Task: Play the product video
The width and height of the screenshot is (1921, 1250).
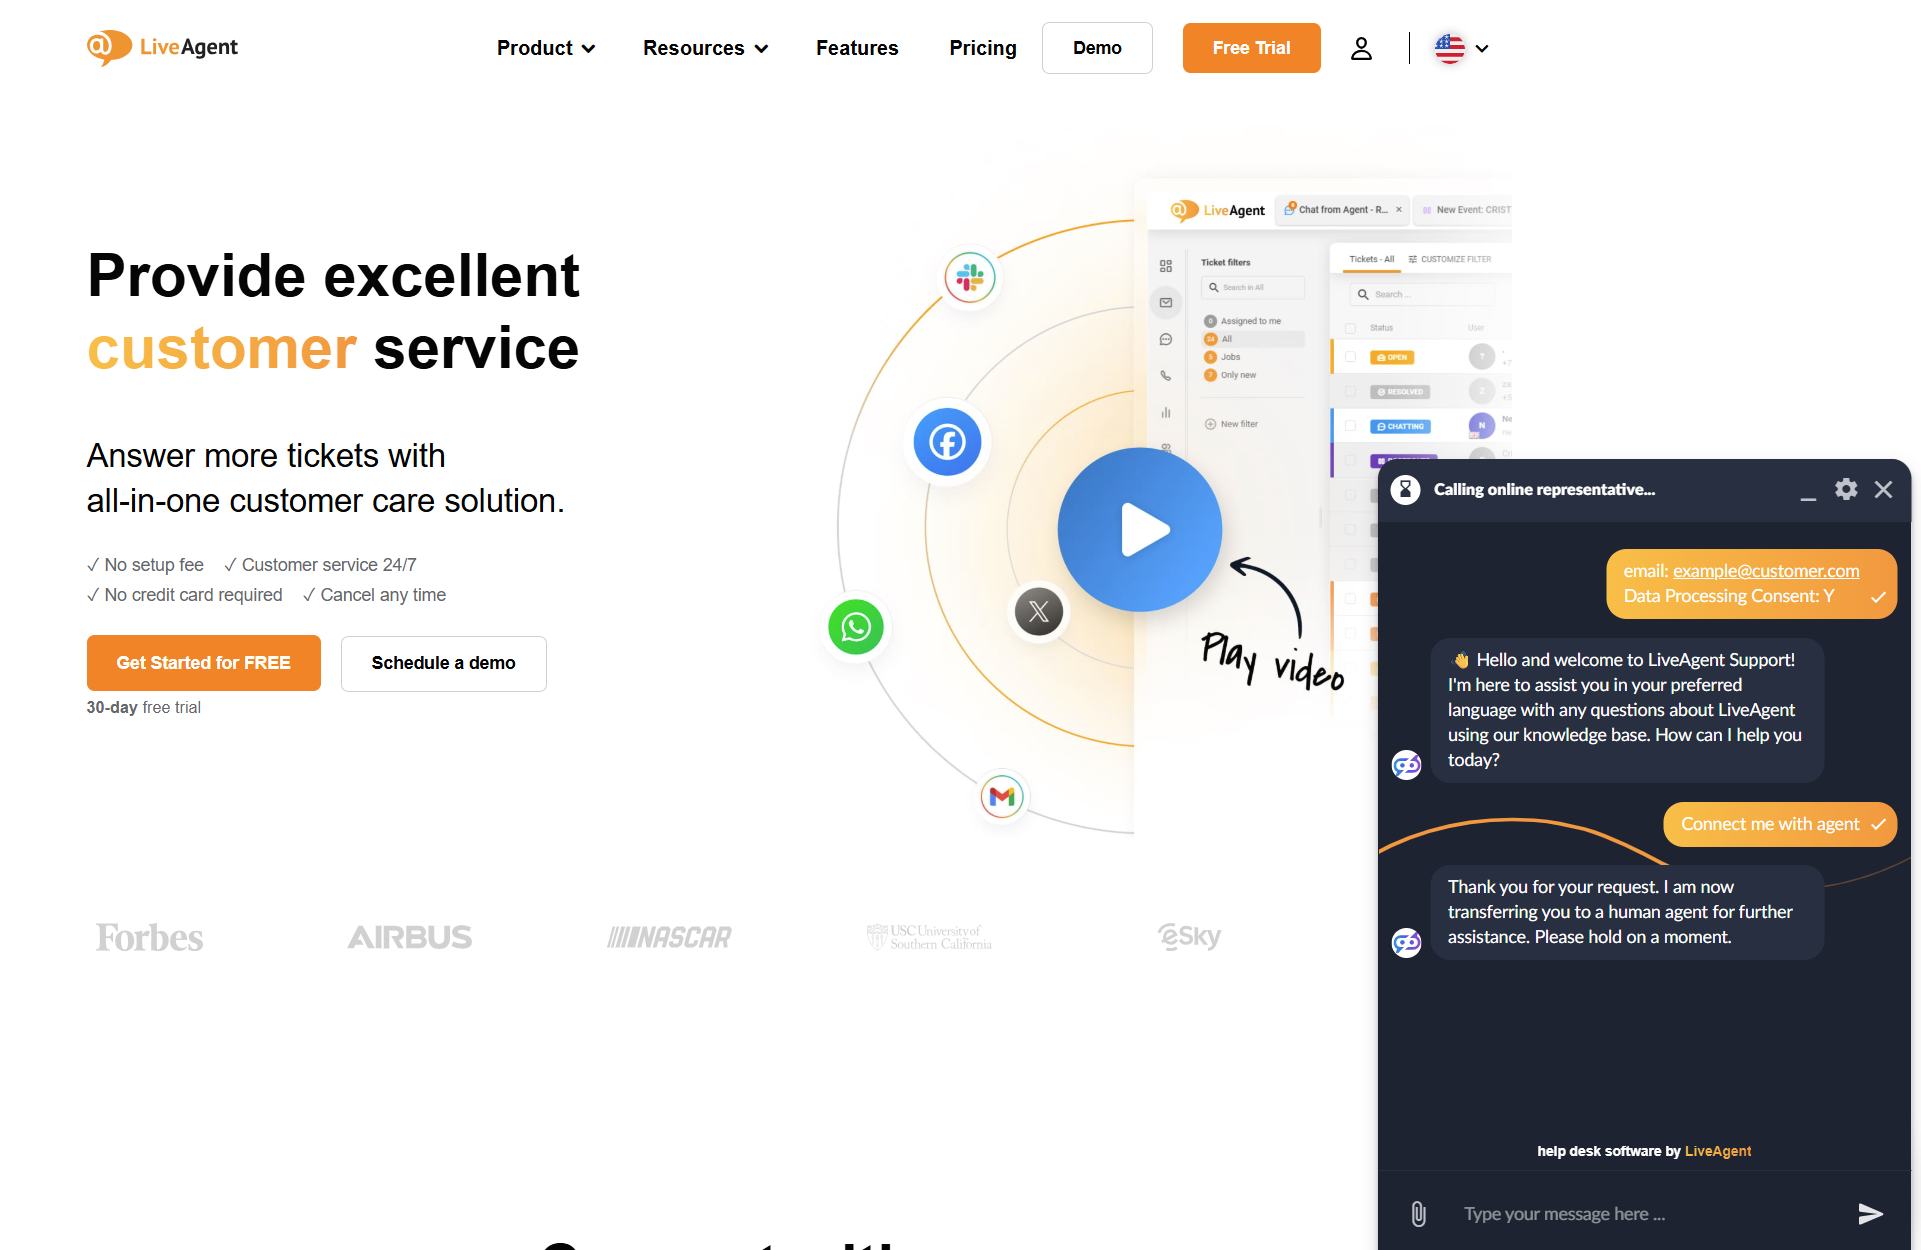Action: [1139, 529]
